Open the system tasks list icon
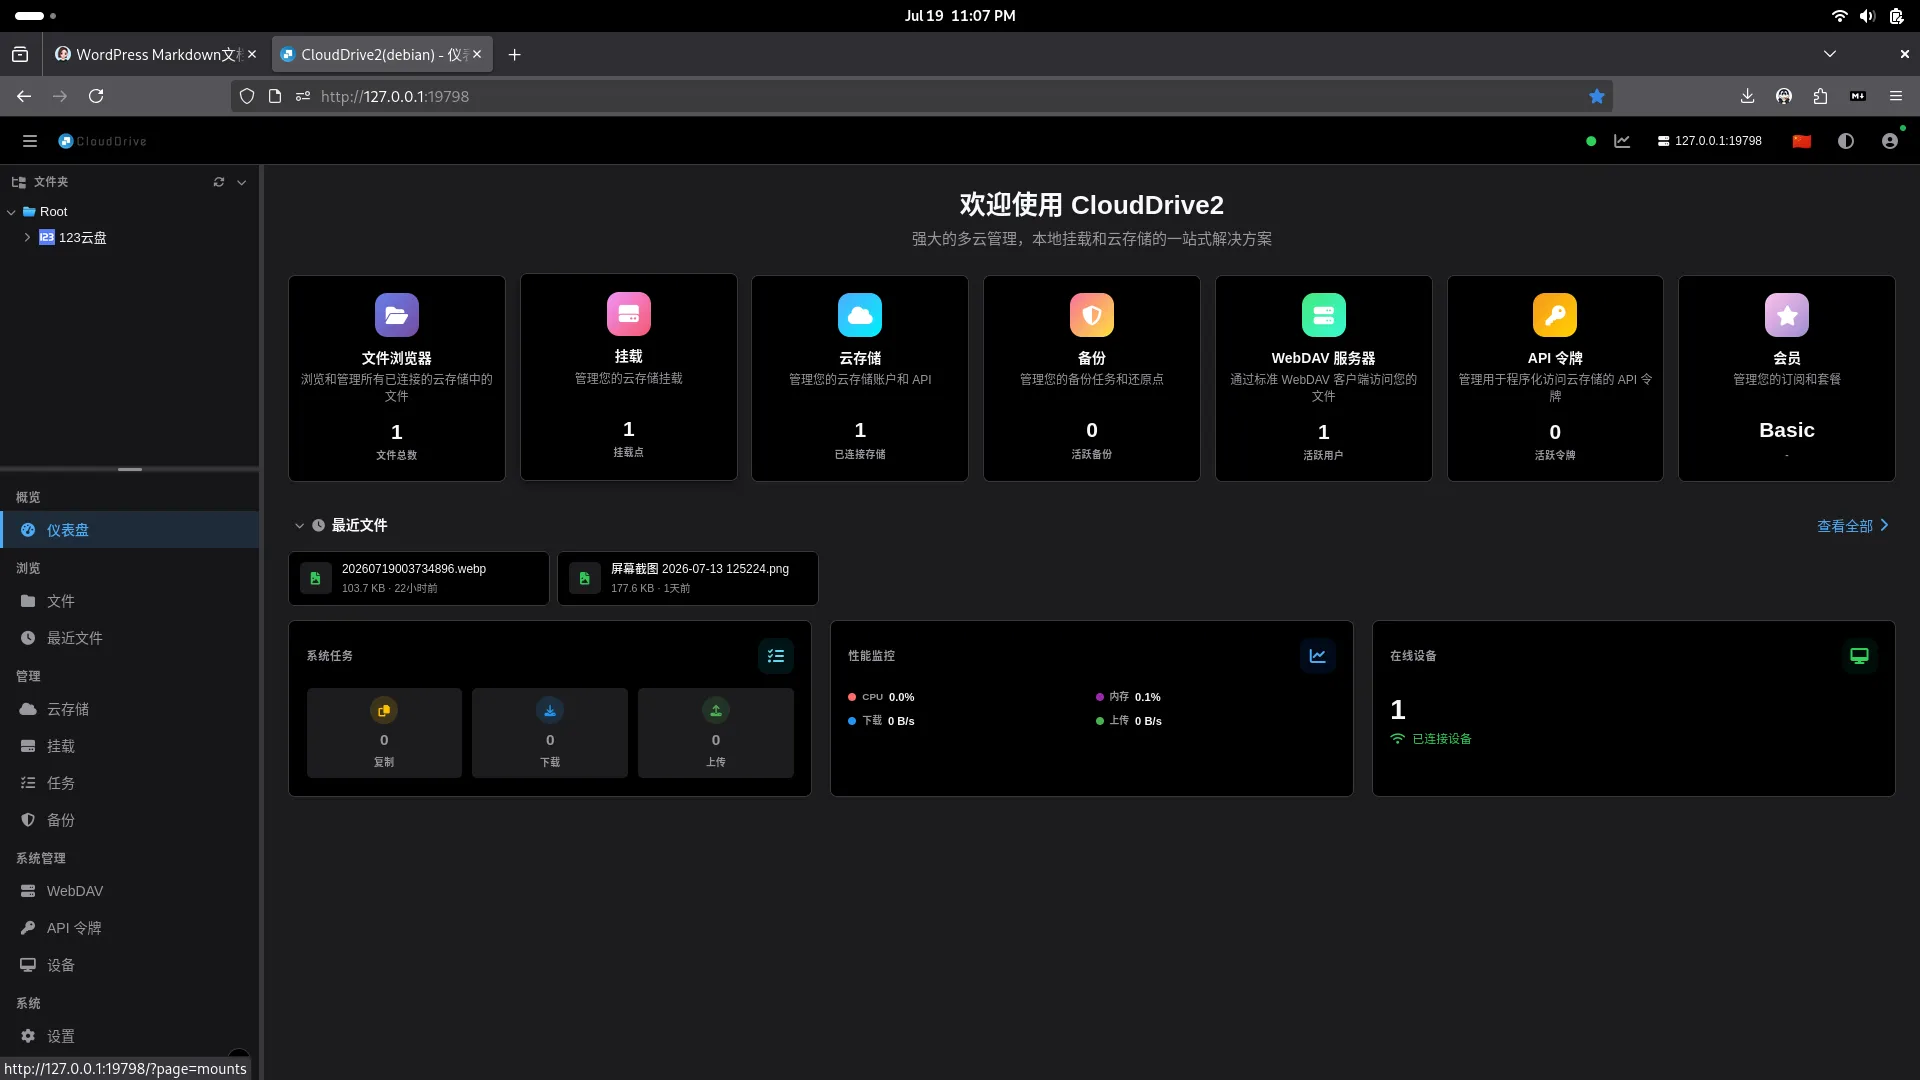 click(x=776, y=656)
